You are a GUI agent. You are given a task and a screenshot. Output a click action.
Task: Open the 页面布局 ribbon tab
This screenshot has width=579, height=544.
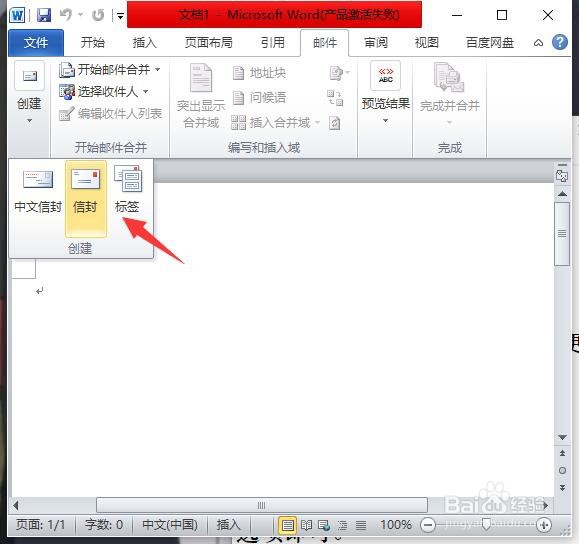[209, 42]
